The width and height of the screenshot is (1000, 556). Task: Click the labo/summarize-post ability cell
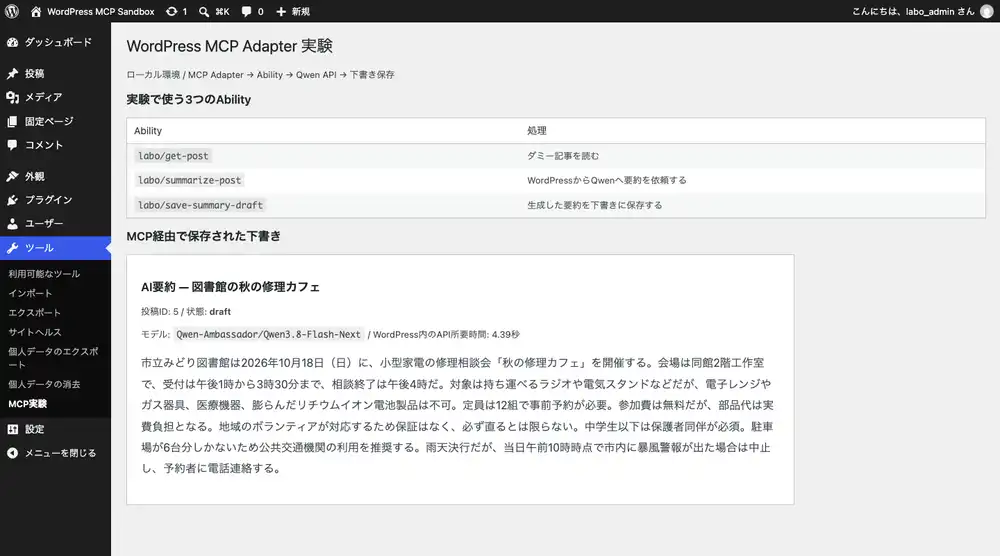coord(189,180)
